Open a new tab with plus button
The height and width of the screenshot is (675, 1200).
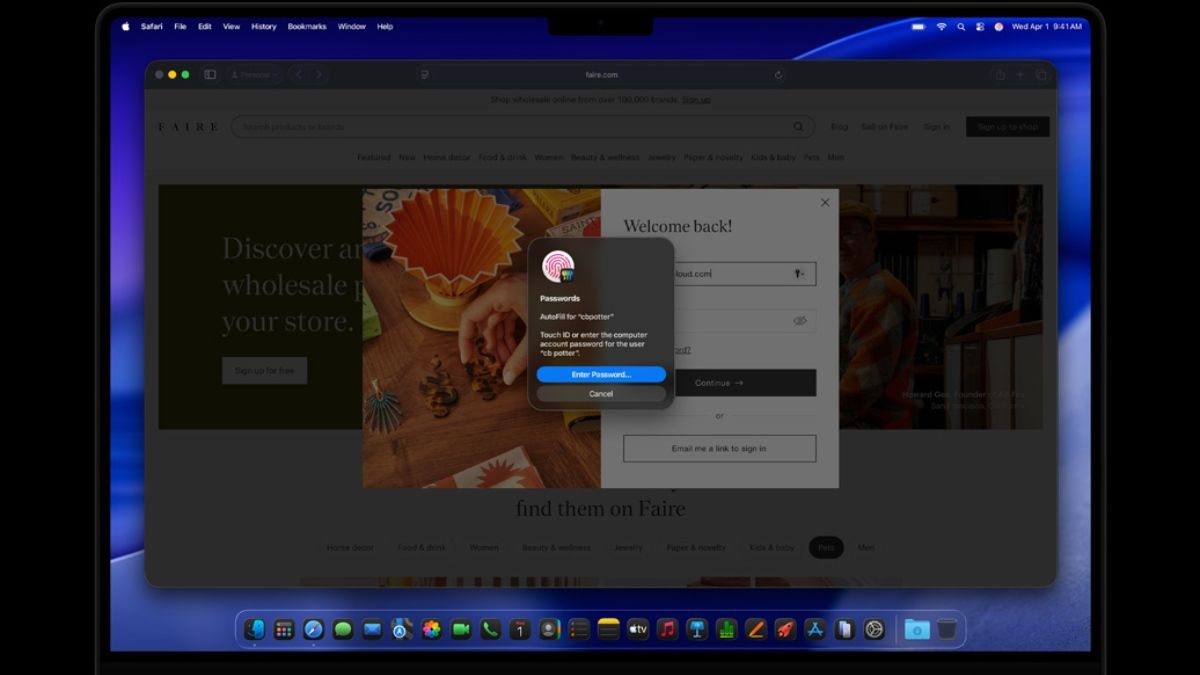1020,75
